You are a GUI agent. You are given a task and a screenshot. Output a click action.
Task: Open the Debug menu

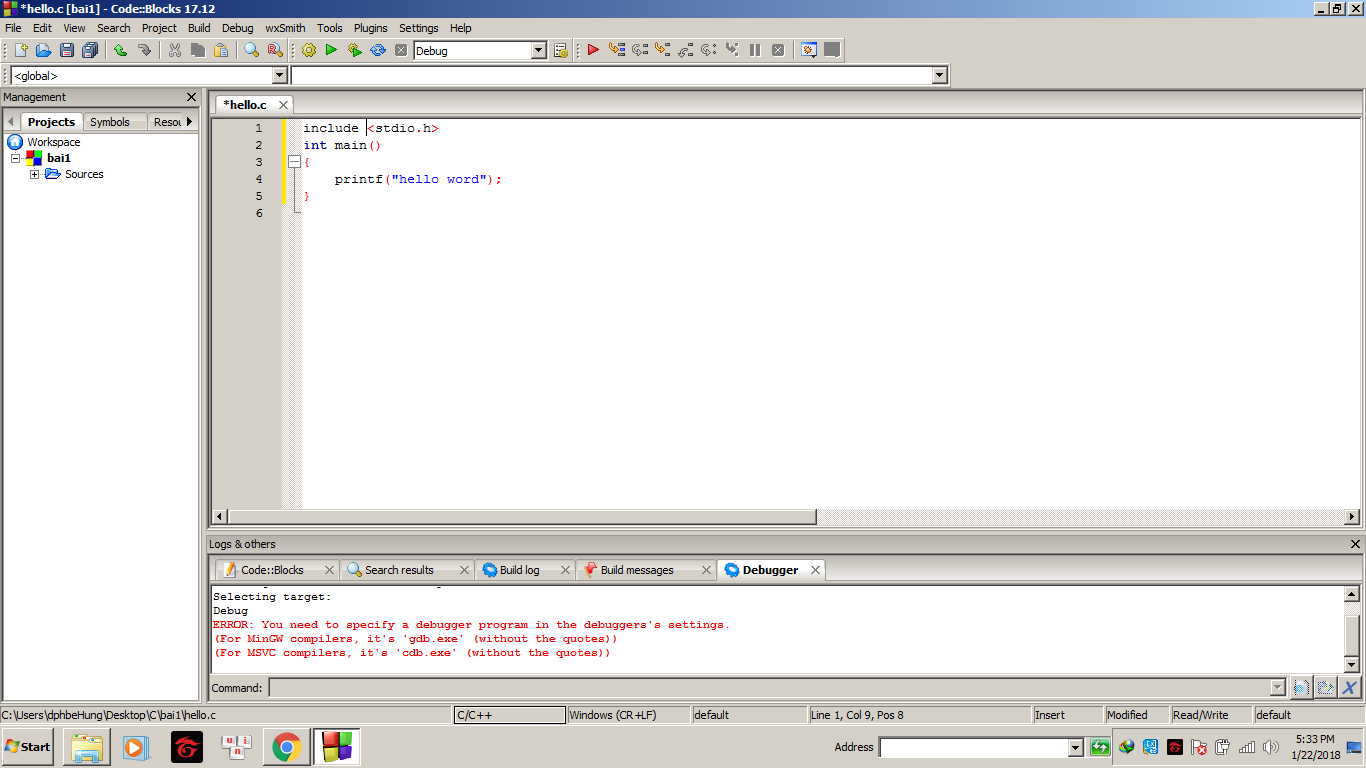237,28
